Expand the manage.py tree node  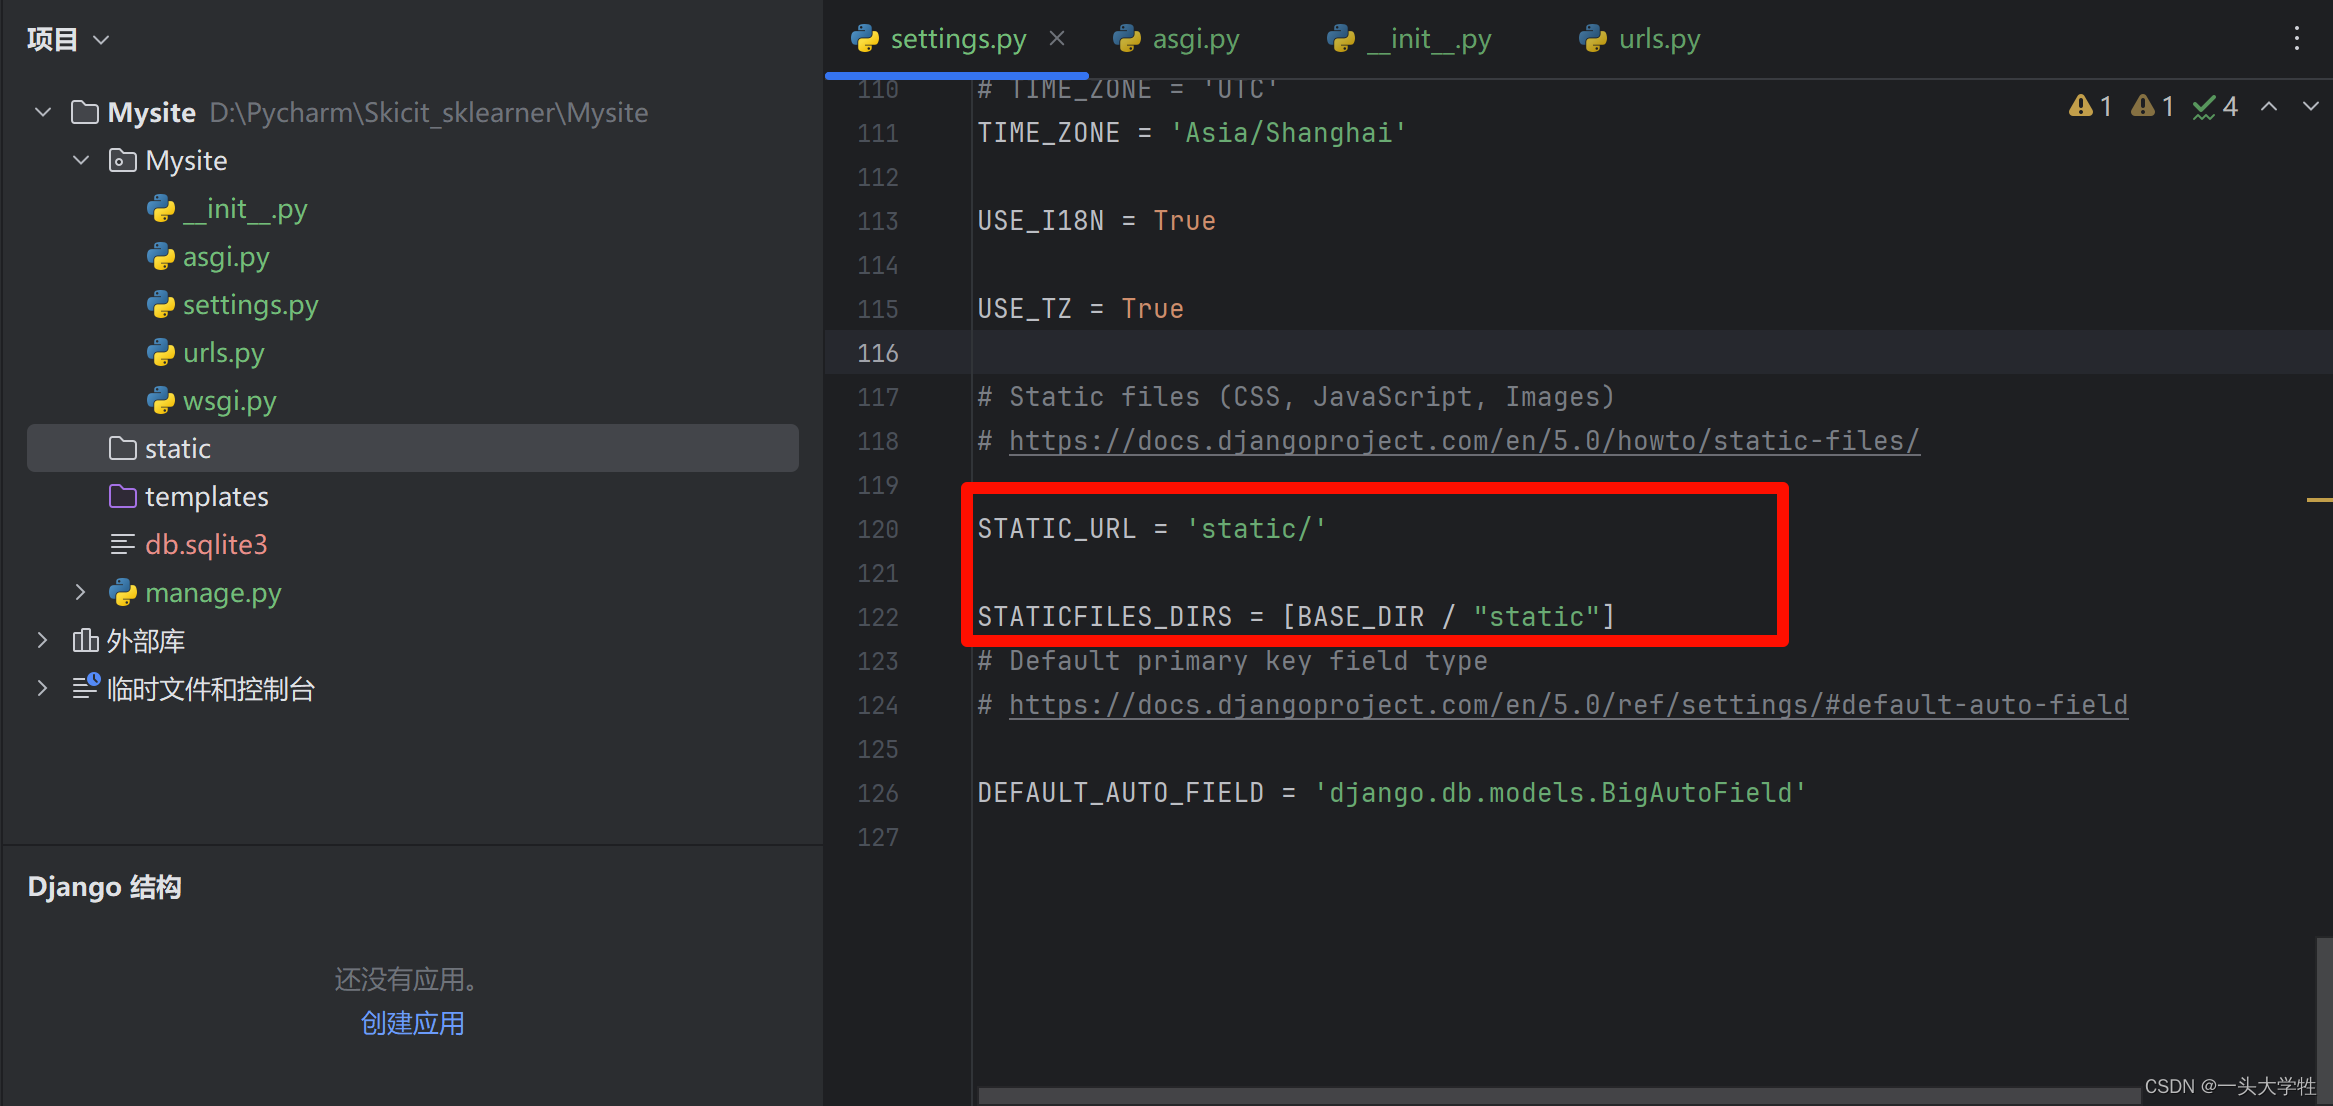coord(81,592)
